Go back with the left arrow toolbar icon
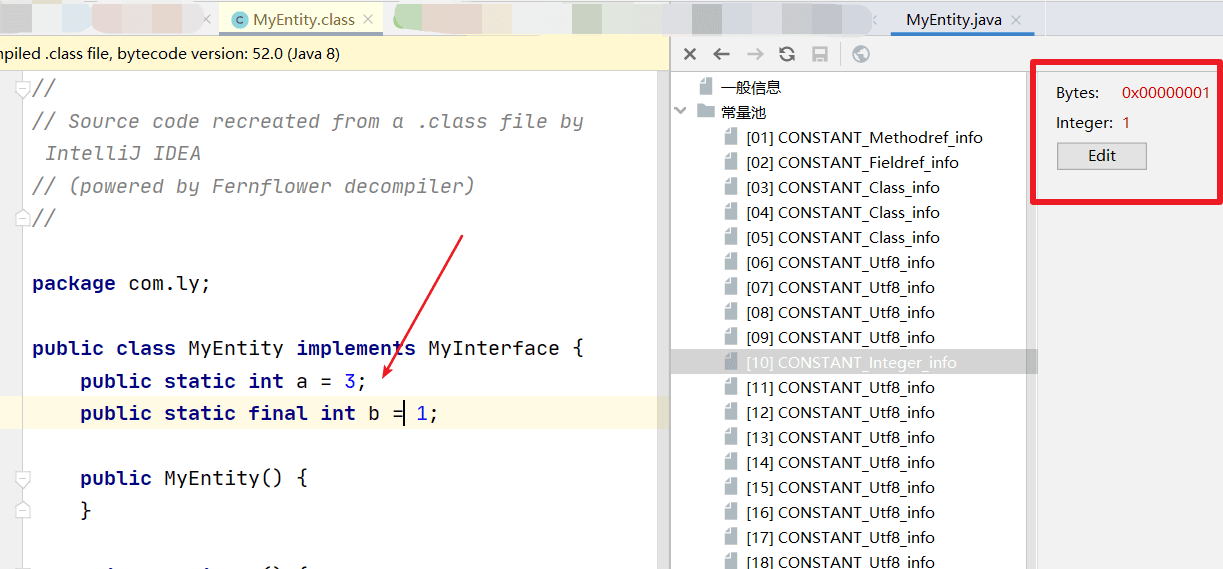The width and height of the screenshot is (1223, 569). (721, 54)
